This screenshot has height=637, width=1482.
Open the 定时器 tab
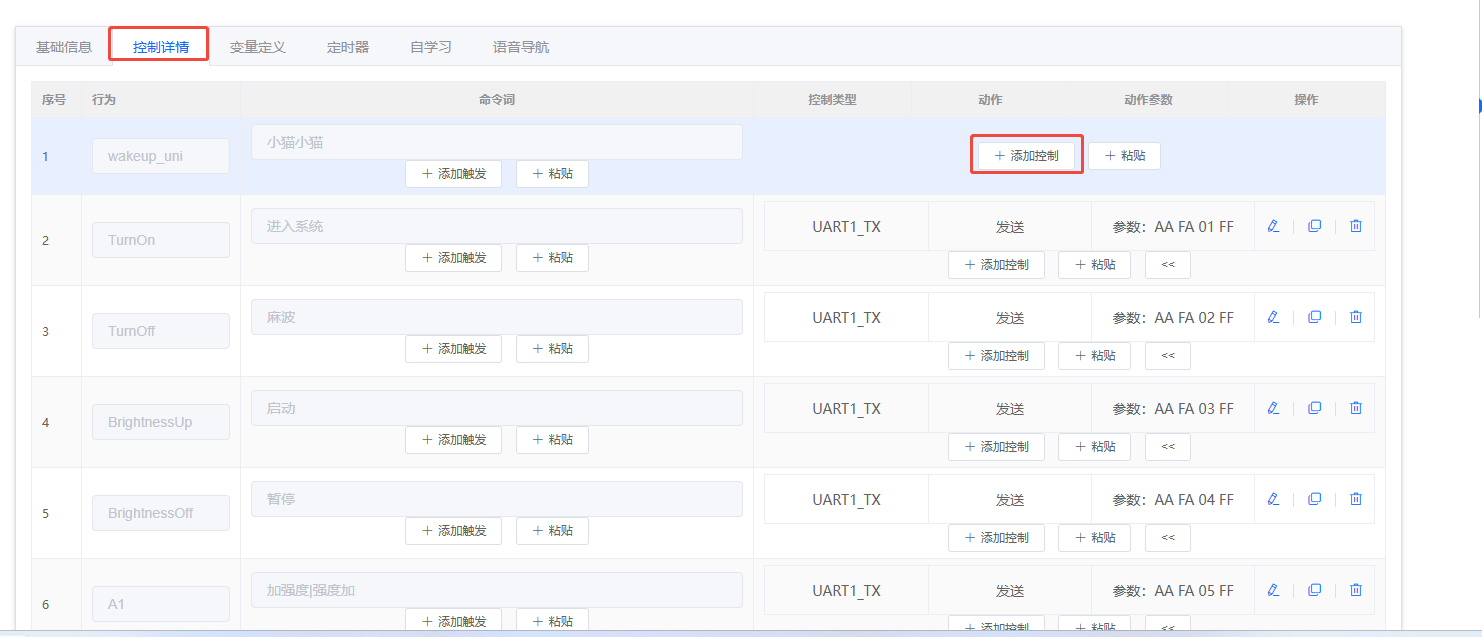(x=348, y=47)
